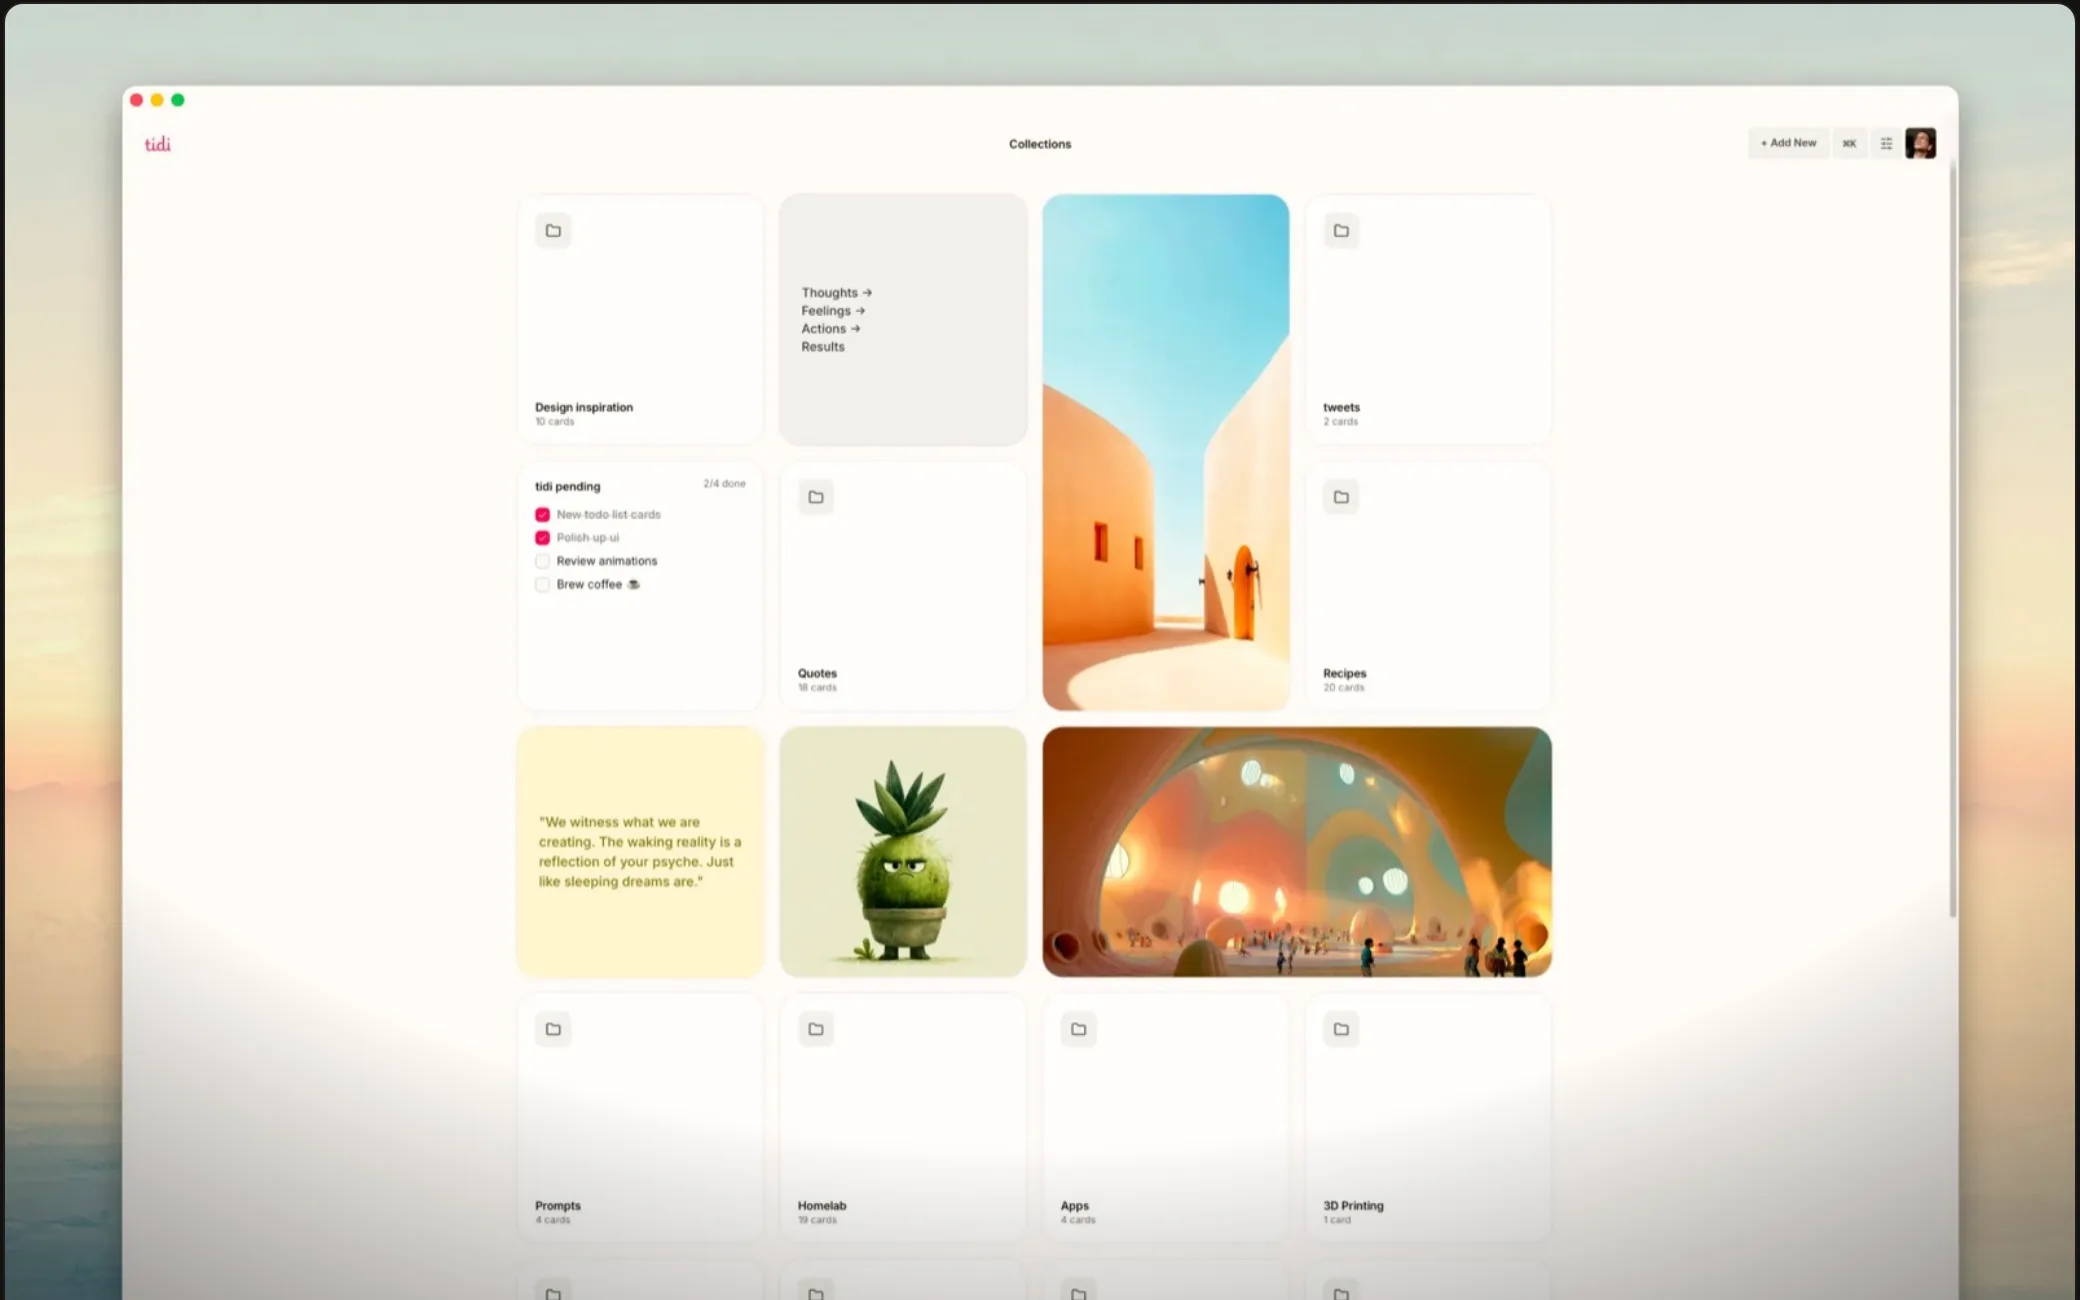Image resolution: width=2080 pixels, height=1300 pixels.
Task: Uncheck the Polish up ui item
Action: 542,537
